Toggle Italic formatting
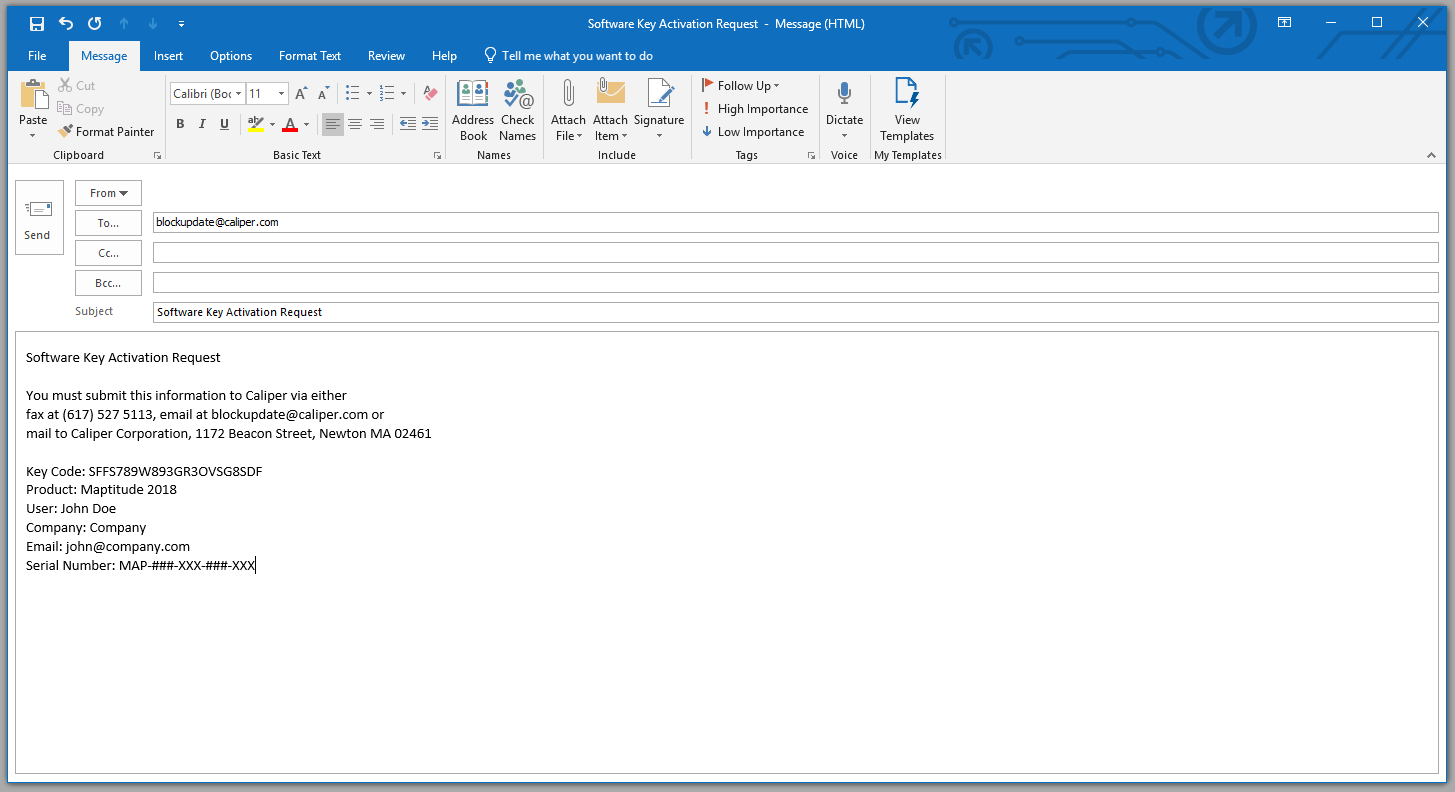This screenshot has width=1455, height=792. coord(202,124)
